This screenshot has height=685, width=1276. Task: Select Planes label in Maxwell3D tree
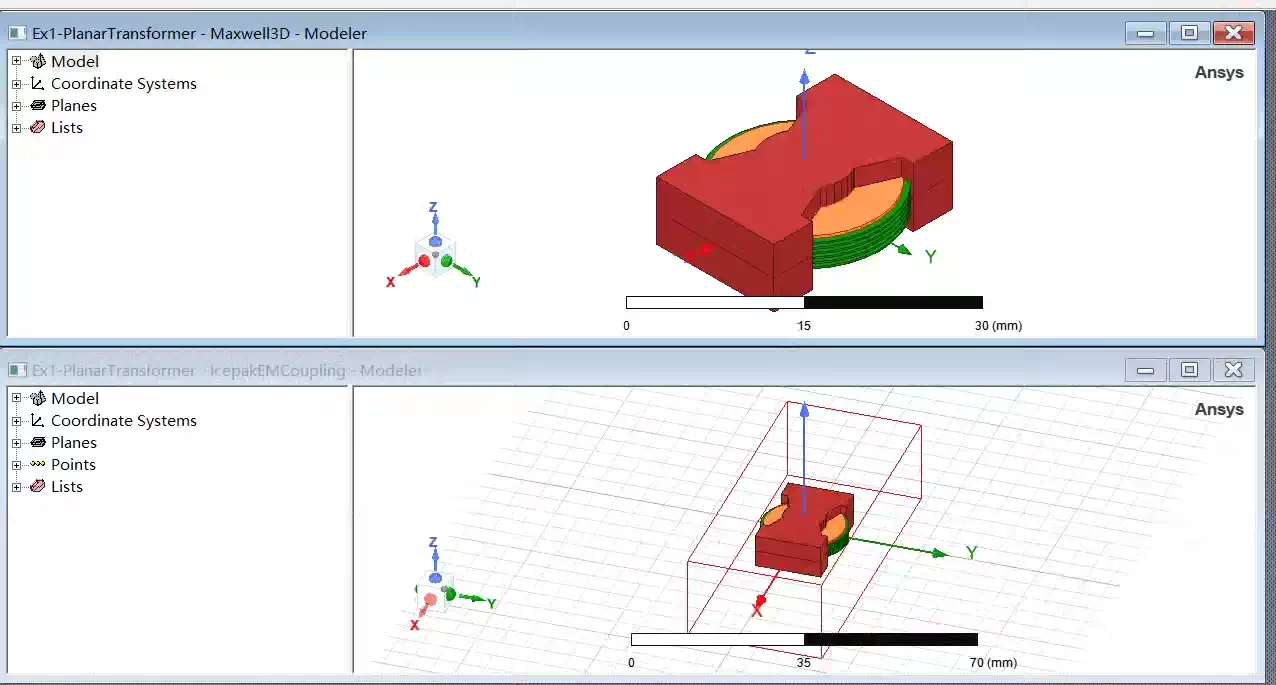74,106
